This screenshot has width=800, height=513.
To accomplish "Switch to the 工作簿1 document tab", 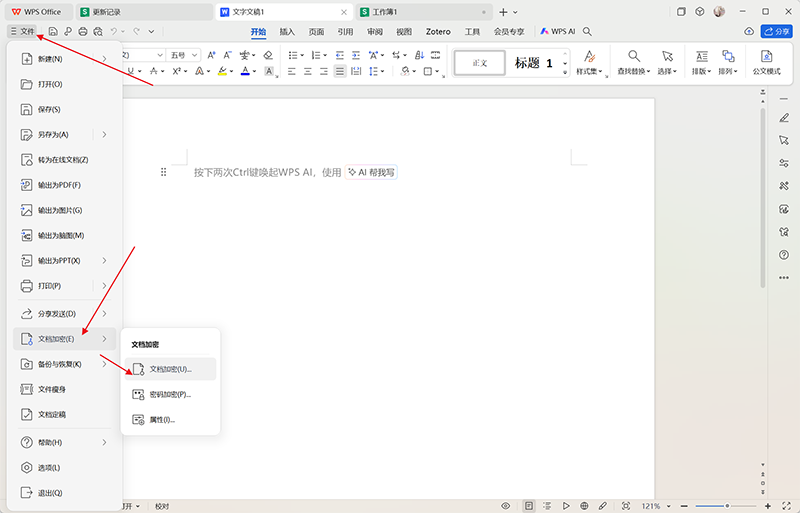I will pos(422,11).
